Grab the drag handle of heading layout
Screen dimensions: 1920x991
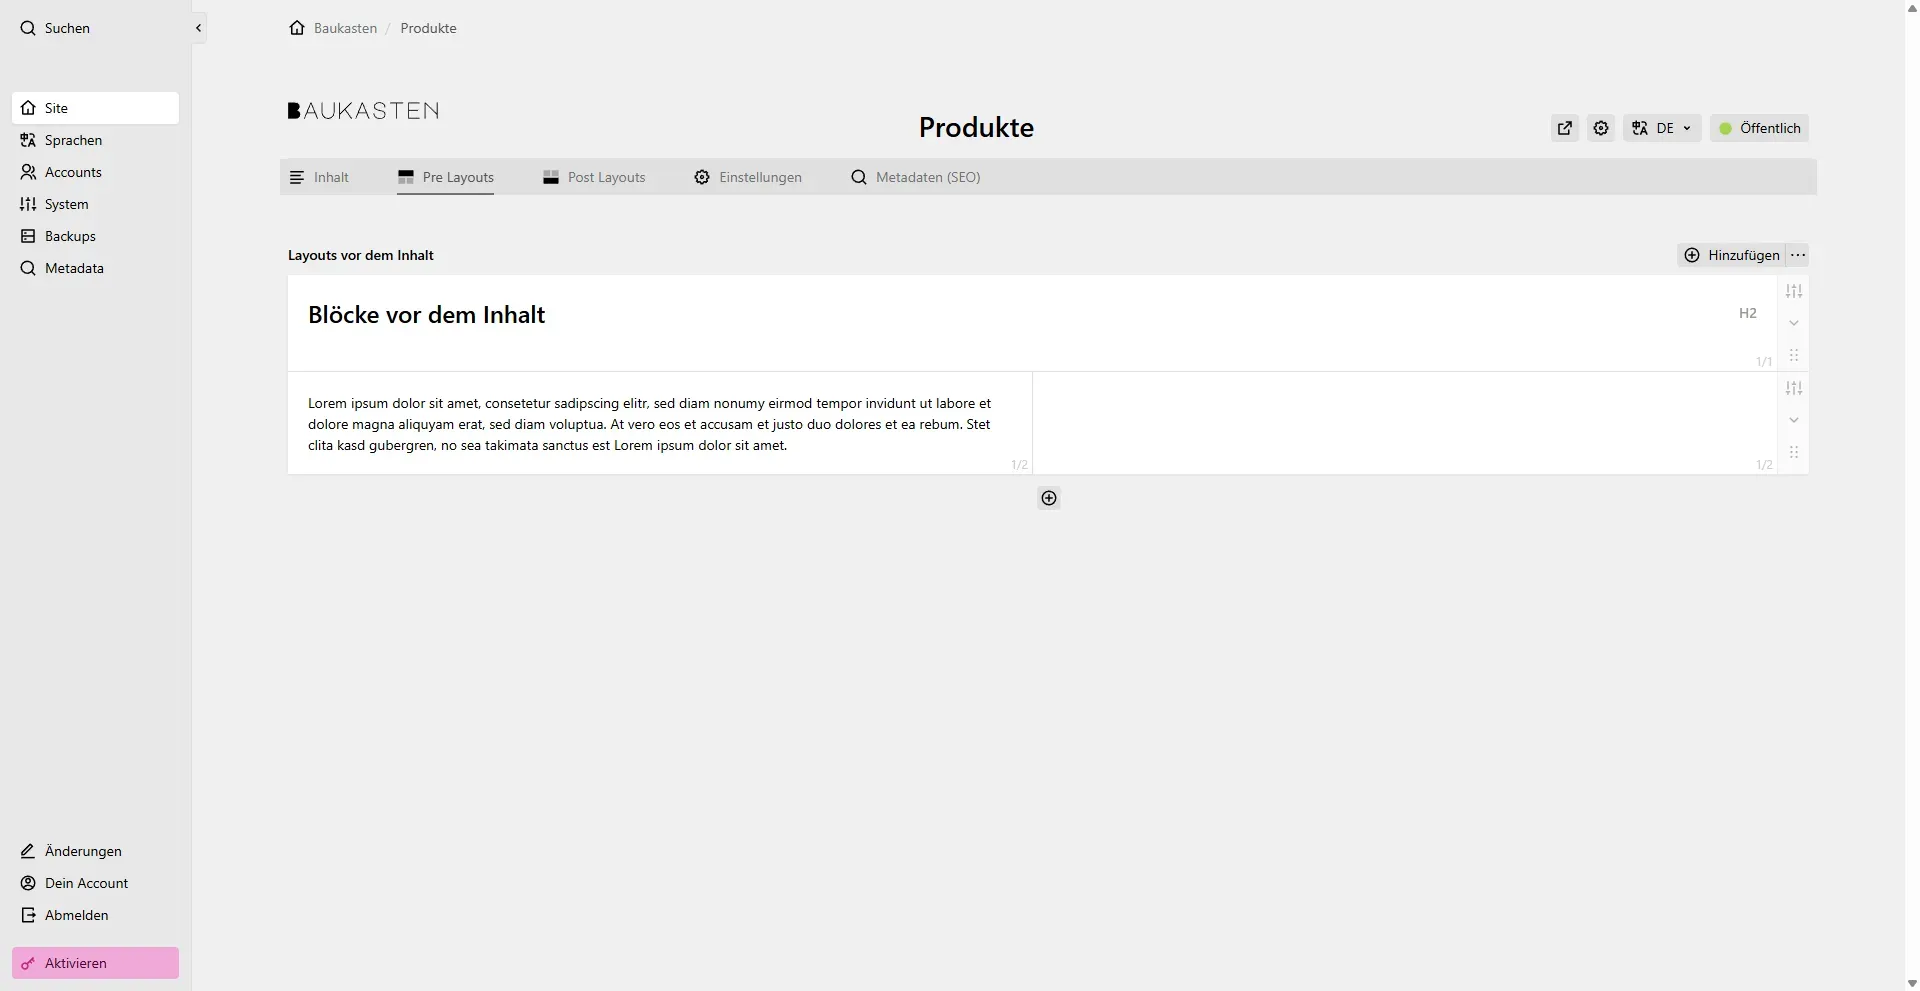(x=1794, y=355)
